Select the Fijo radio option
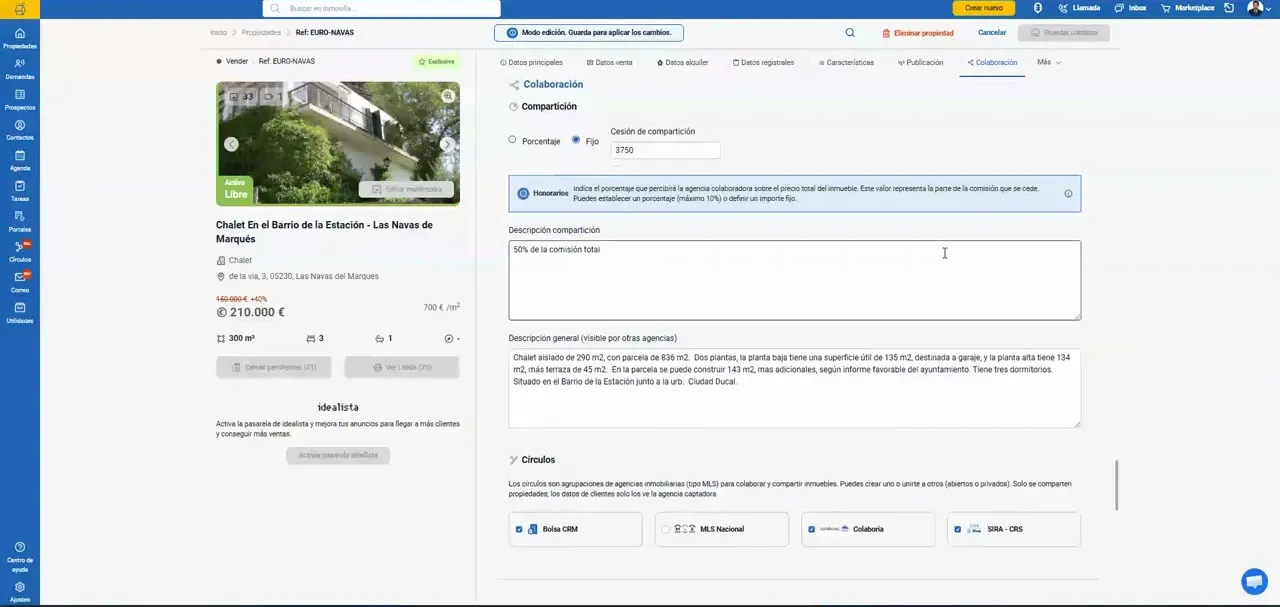The image size is (1280, 607). pos(576,140)
